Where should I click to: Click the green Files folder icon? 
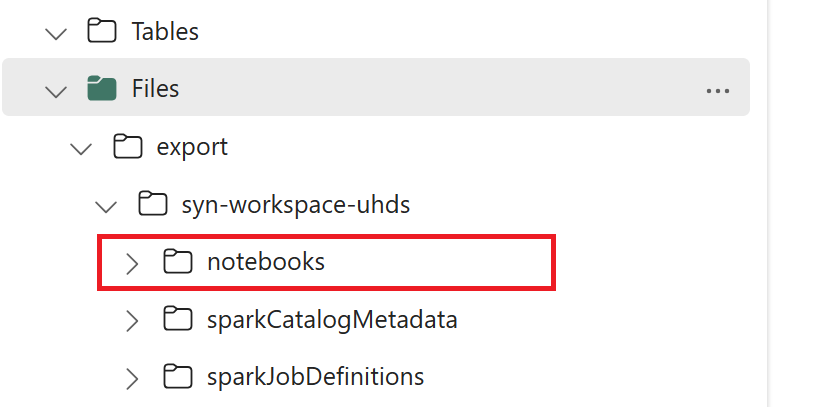point(101,88)
